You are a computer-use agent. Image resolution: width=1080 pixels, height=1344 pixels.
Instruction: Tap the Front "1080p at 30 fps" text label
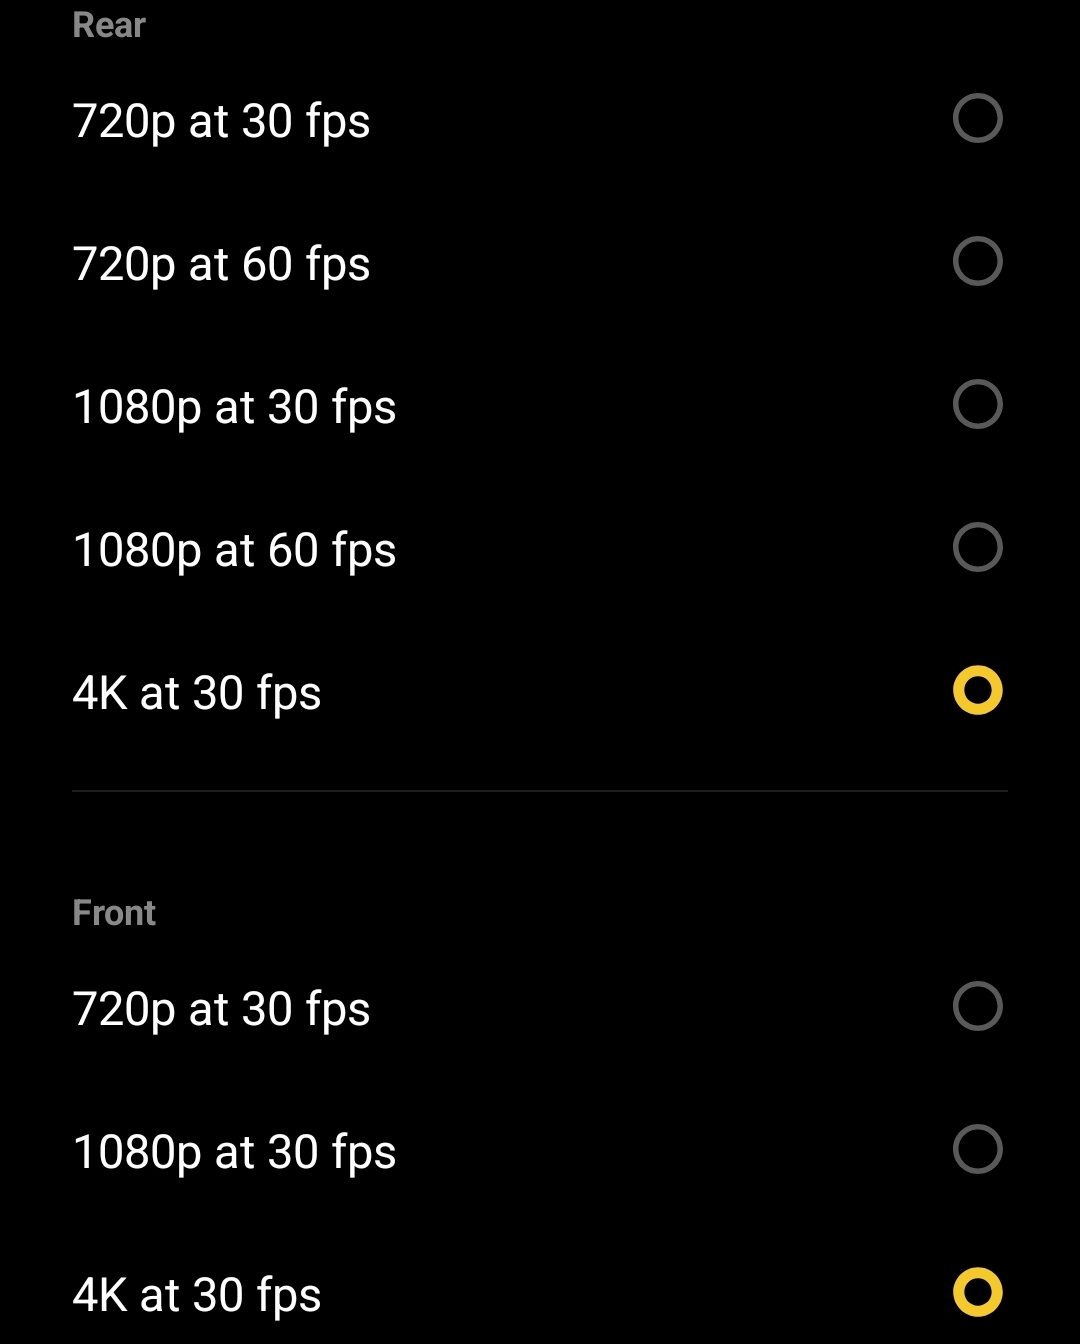(234, 1153)
